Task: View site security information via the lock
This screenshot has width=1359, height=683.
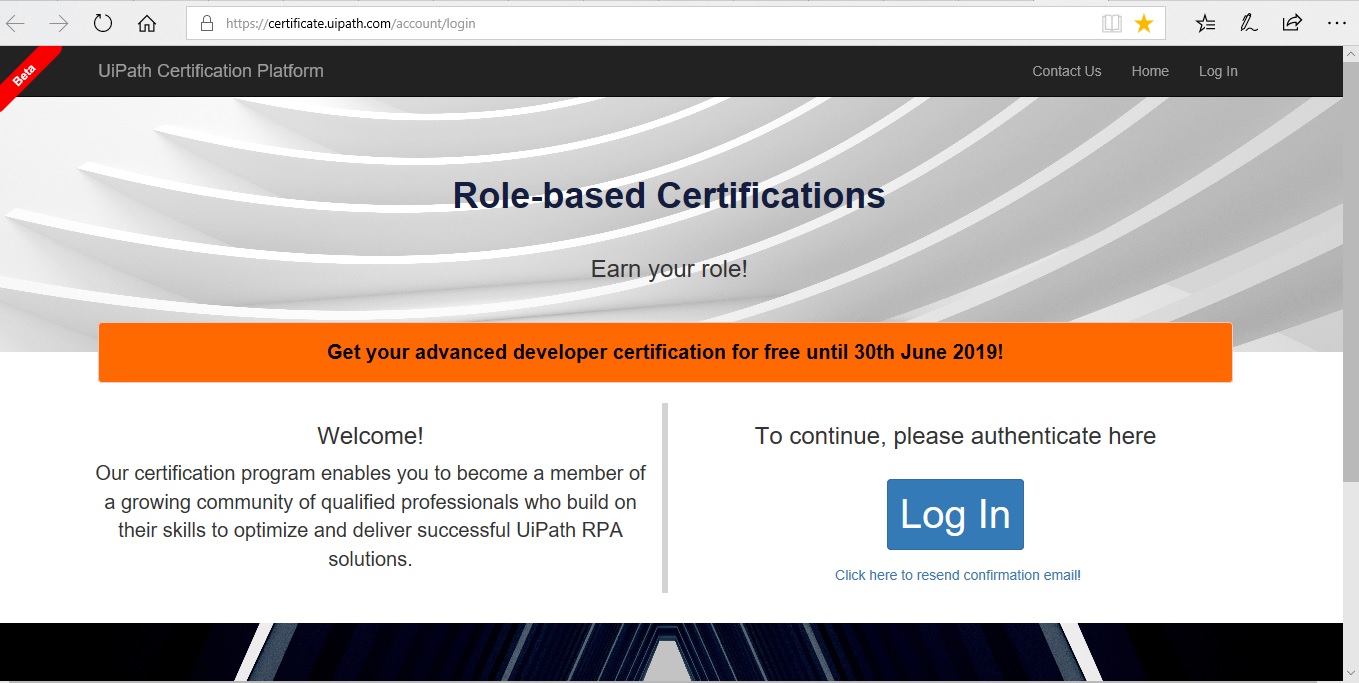Action: click(x=203, y=22)
